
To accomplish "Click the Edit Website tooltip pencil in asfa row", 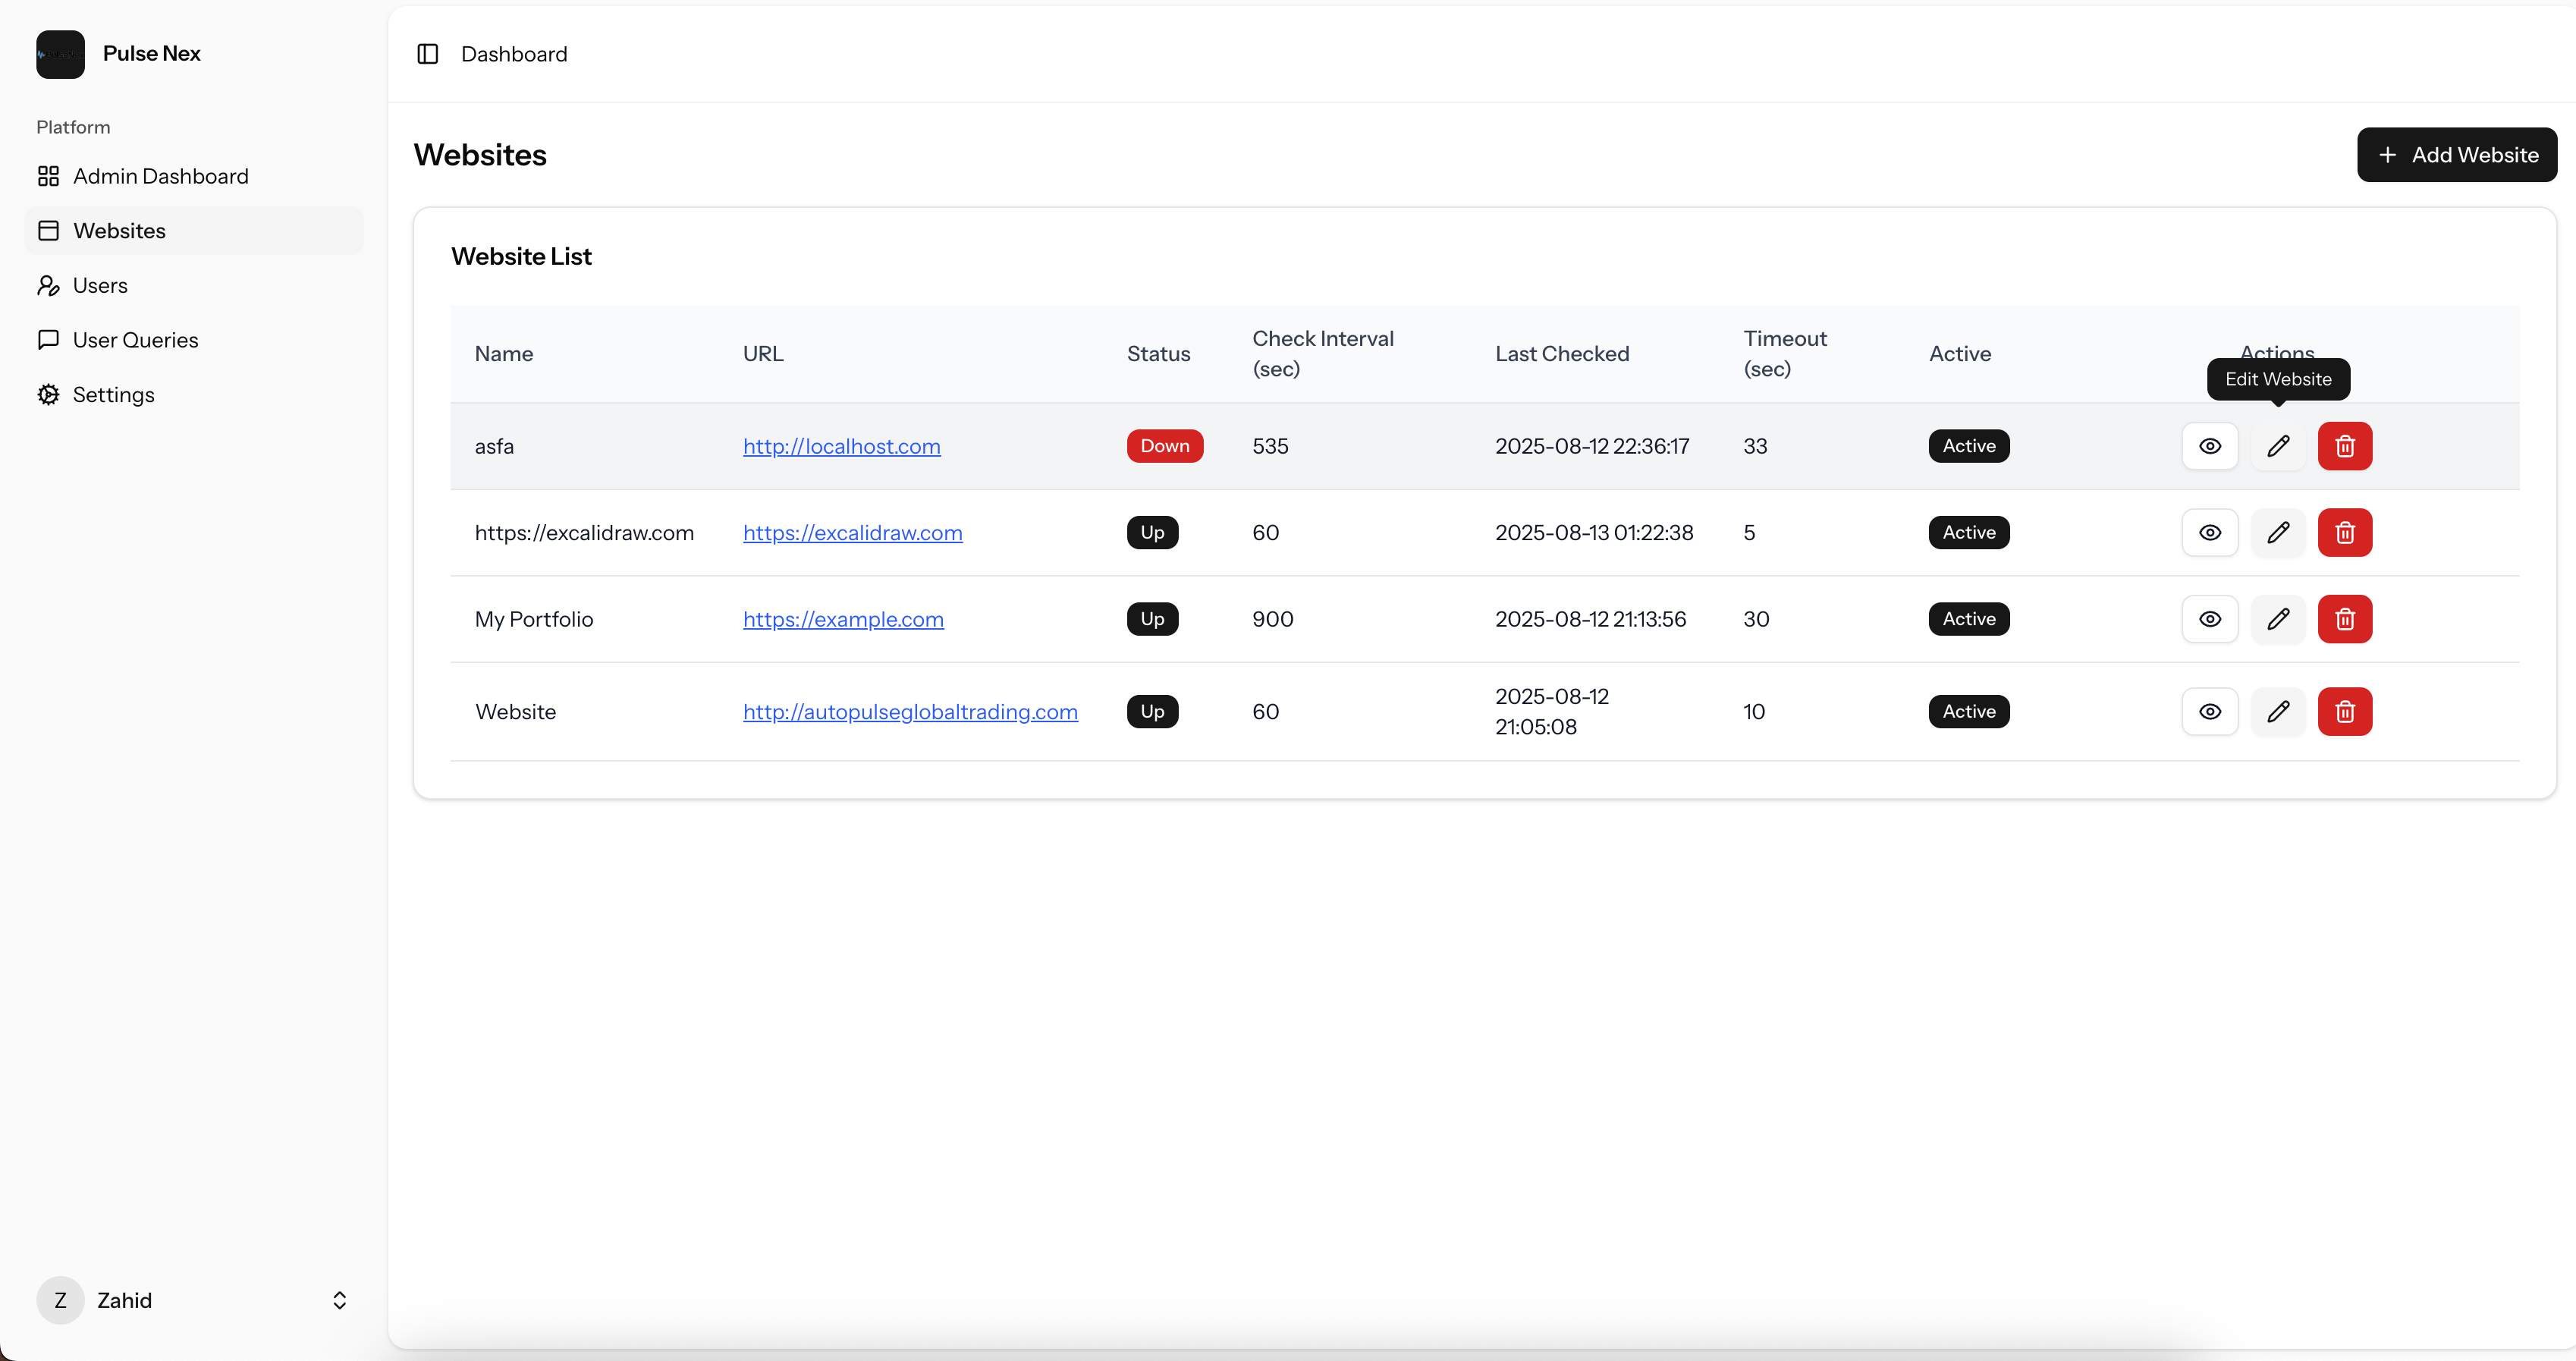I will click(2278, 446).
